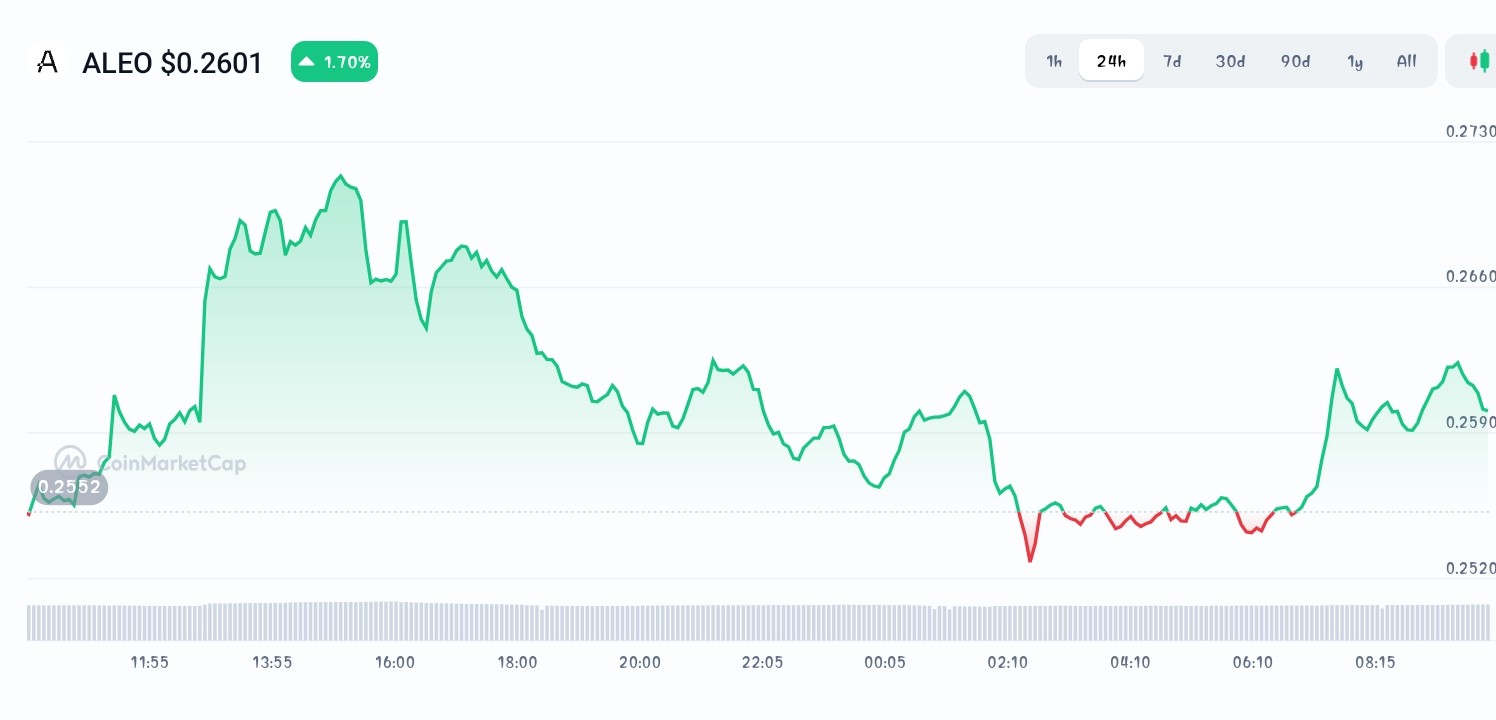Image resolution: width=1496 pixels, height=720 pixels.
Task: Show the 1y price history
Action: pyautogui.click(x=1355, y=61)
